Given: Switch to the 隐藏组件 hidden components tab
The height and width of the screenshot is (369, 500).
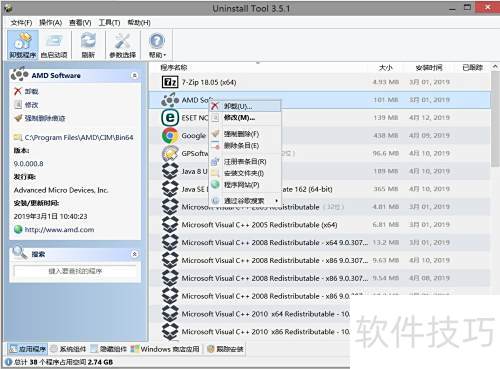Looking at the screenshot, I should pyautogui.click(x=109, y=349).
